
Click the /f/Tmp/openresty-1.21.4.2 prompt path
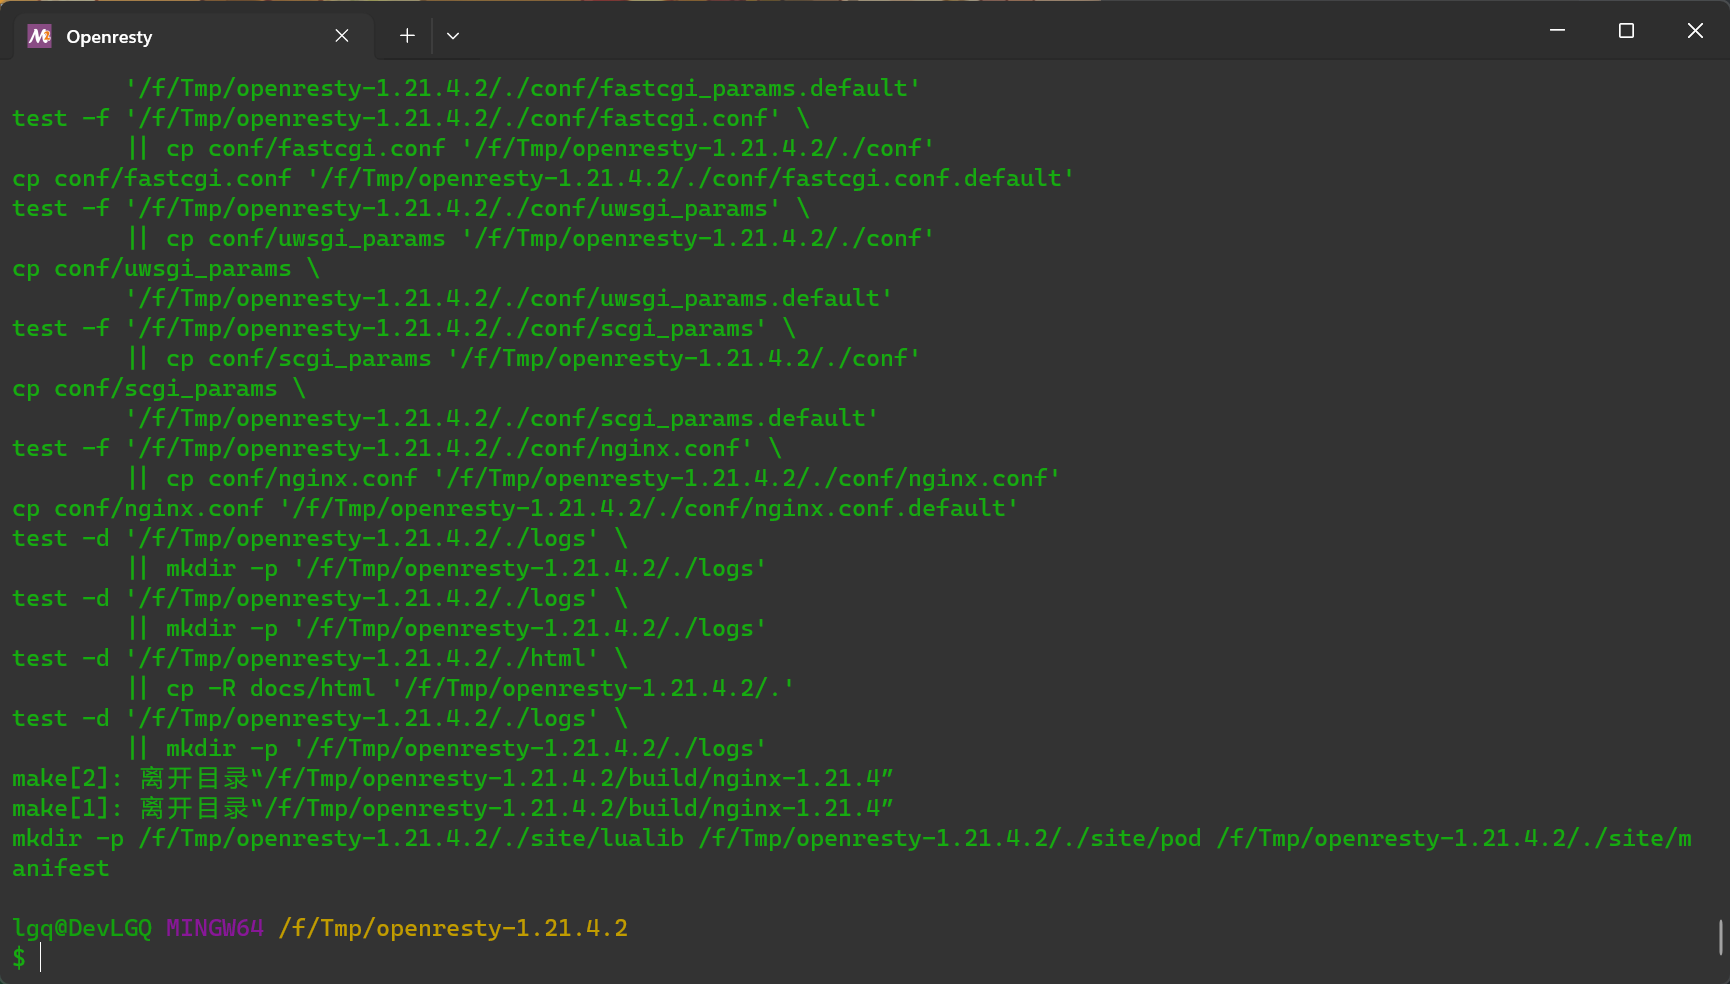[453, 928]
